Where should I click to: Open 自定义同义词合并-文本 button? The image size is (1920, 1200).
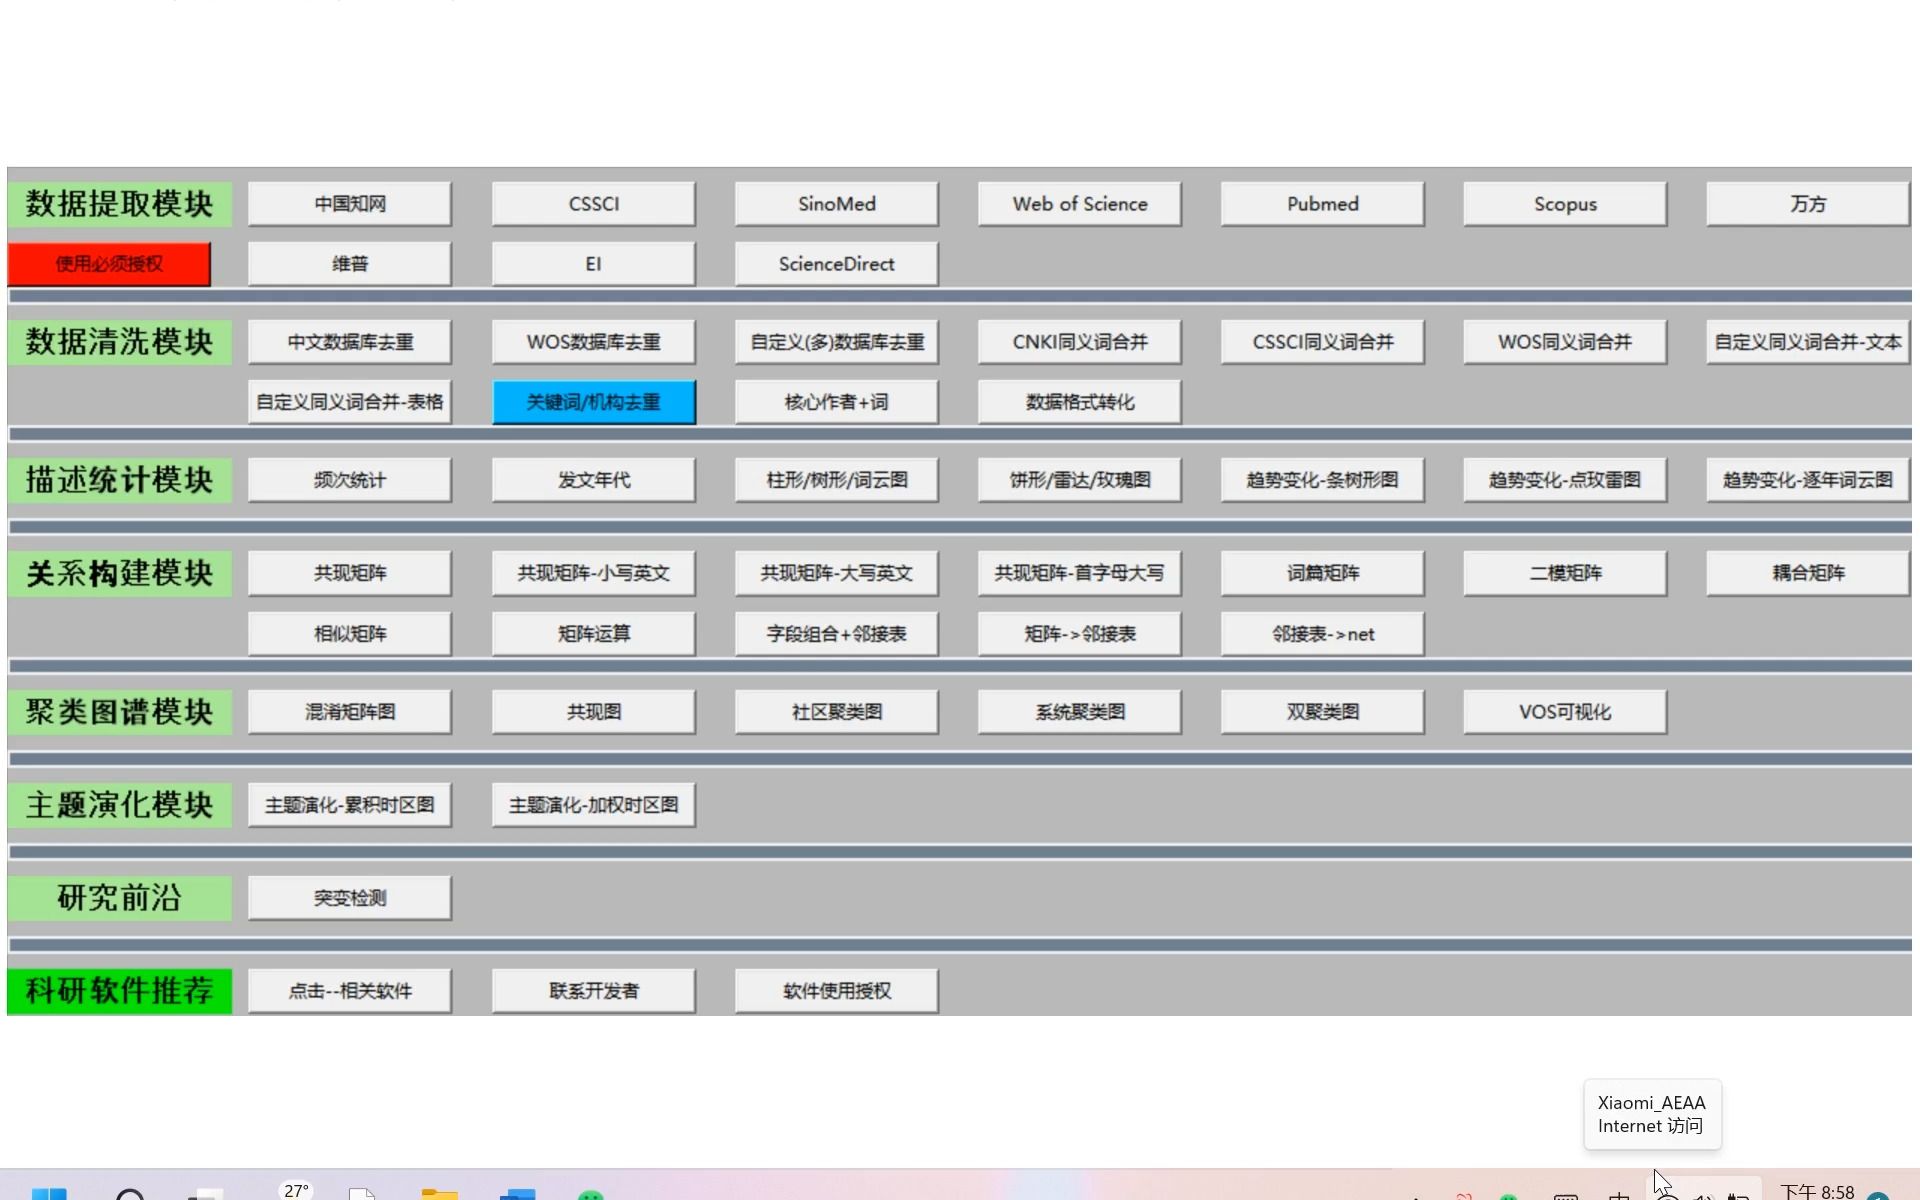(1808, 342)
